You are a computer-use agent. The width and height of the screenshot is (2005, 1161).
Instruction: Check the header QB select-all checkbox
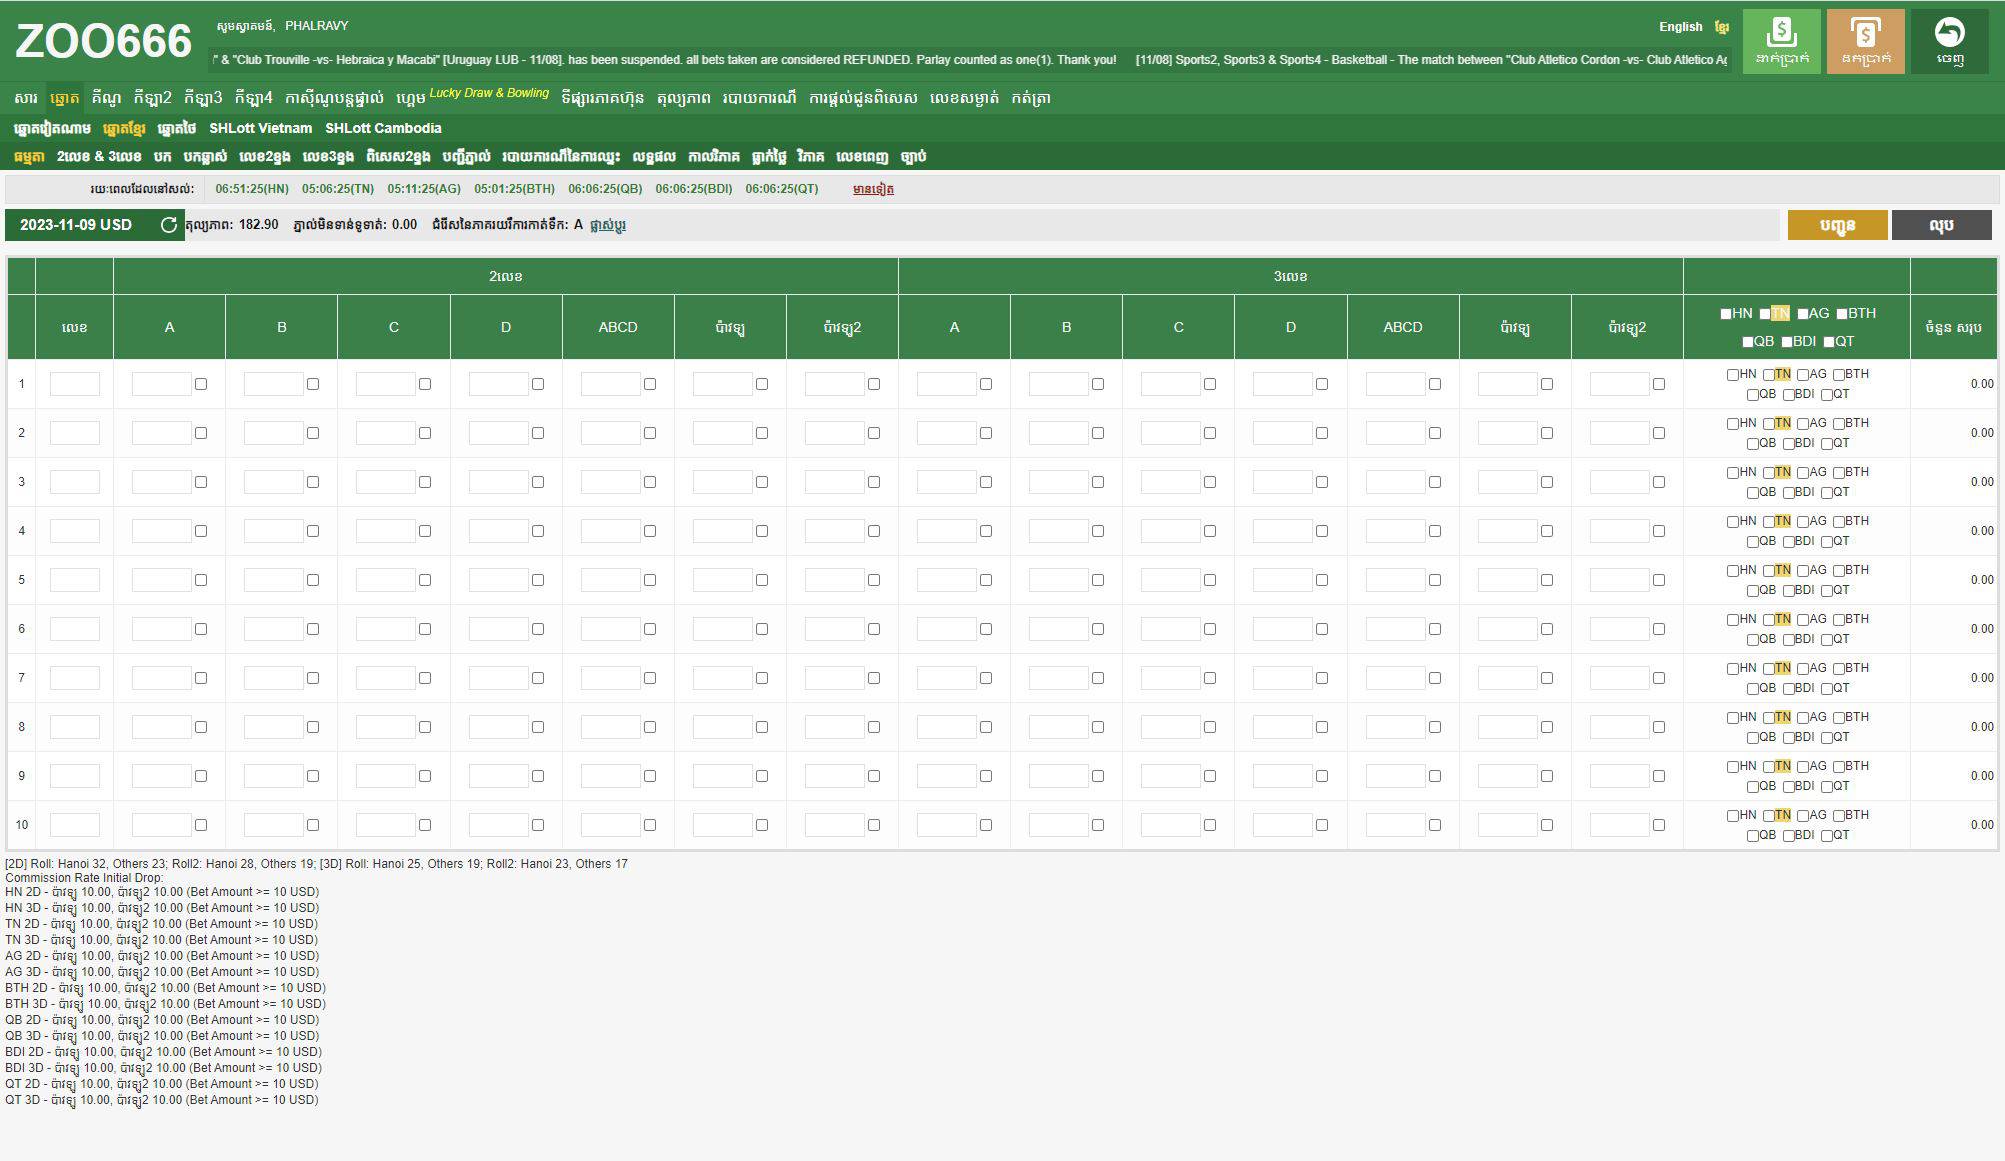[x=1748, y=342]
